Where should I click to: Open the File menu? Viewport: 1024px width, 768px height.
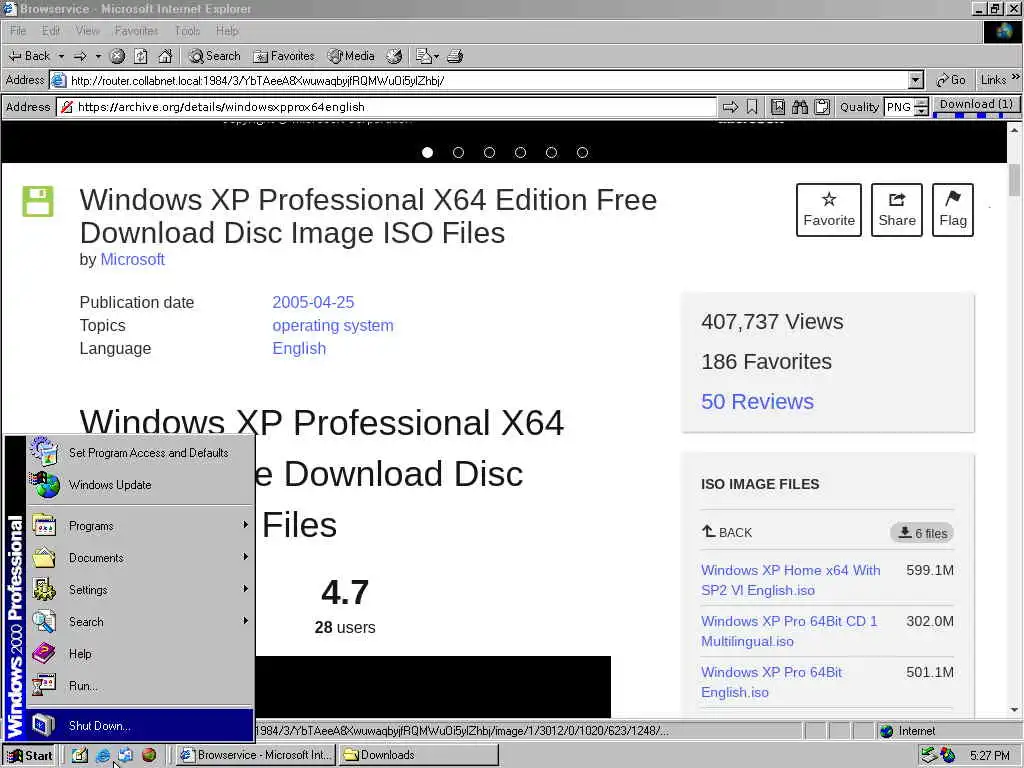point(18,31)
